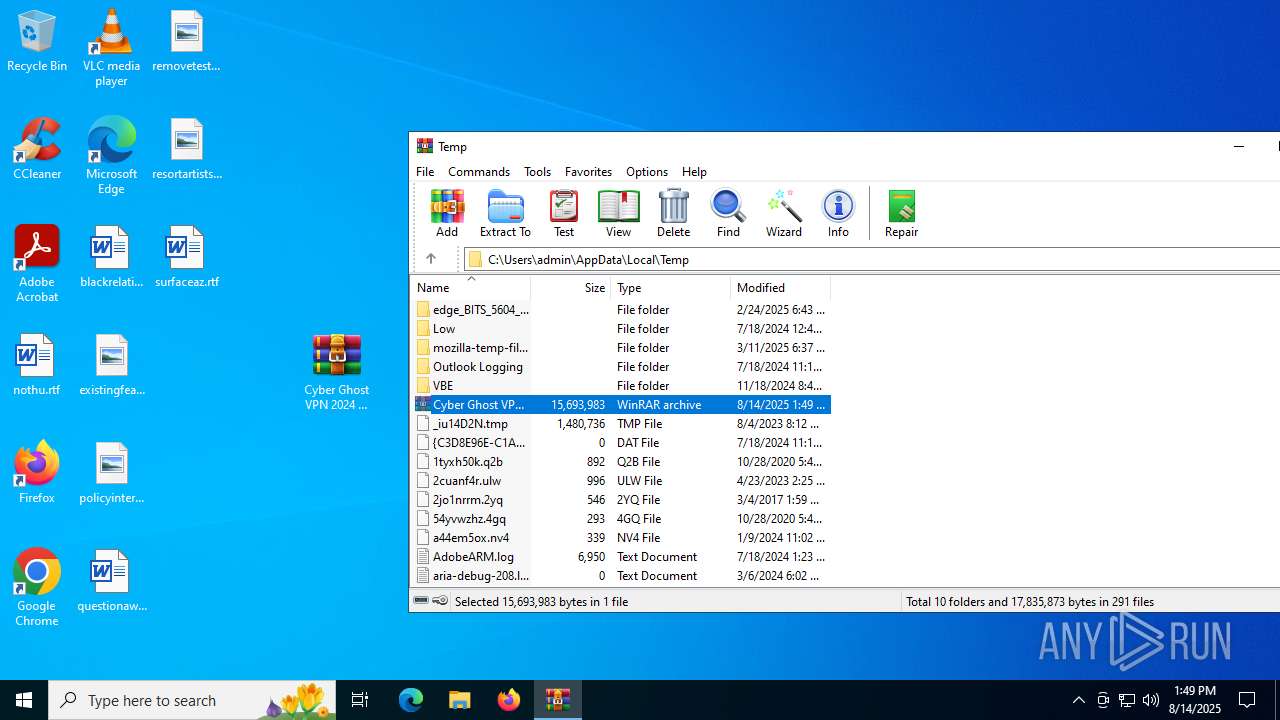1280x720 pixels.
Task: Sort by Size column header
Action: coord(571,287)
